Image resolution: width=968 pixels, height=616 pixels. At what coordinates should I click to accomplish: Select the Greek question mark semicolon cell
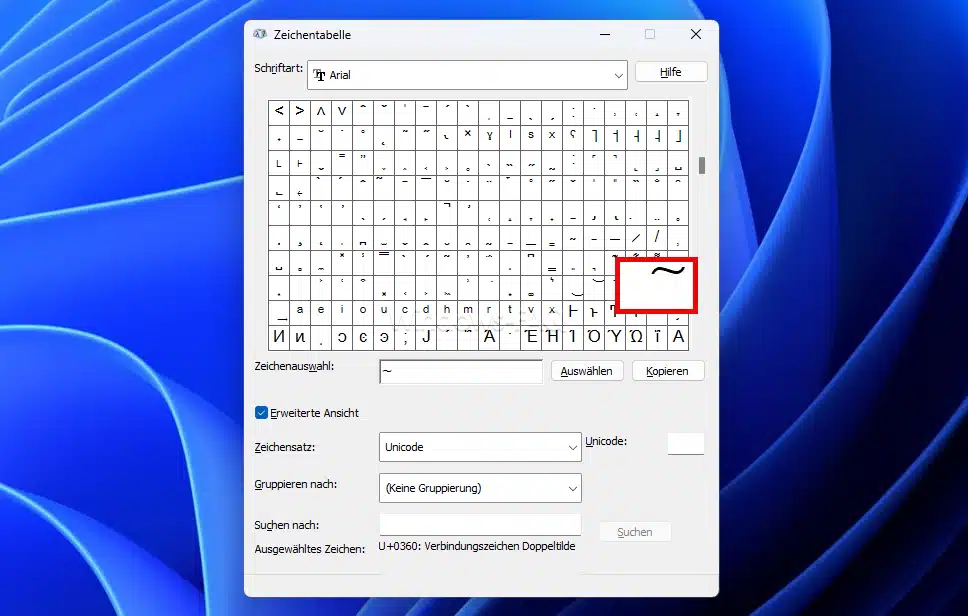[405, 338]
